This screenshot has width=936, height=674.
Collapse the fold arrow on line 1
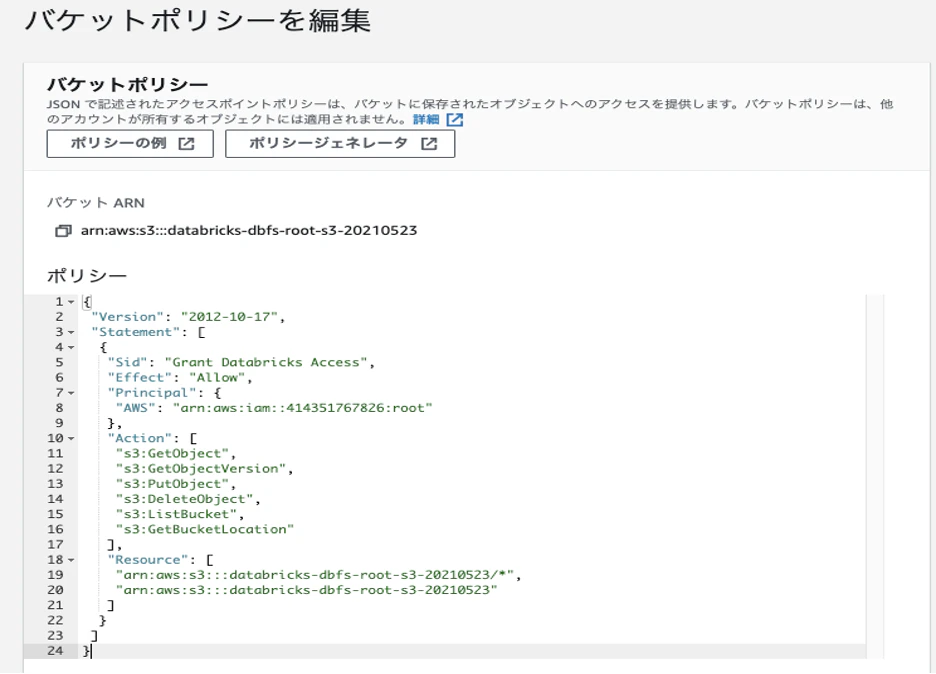pos(71,302)
